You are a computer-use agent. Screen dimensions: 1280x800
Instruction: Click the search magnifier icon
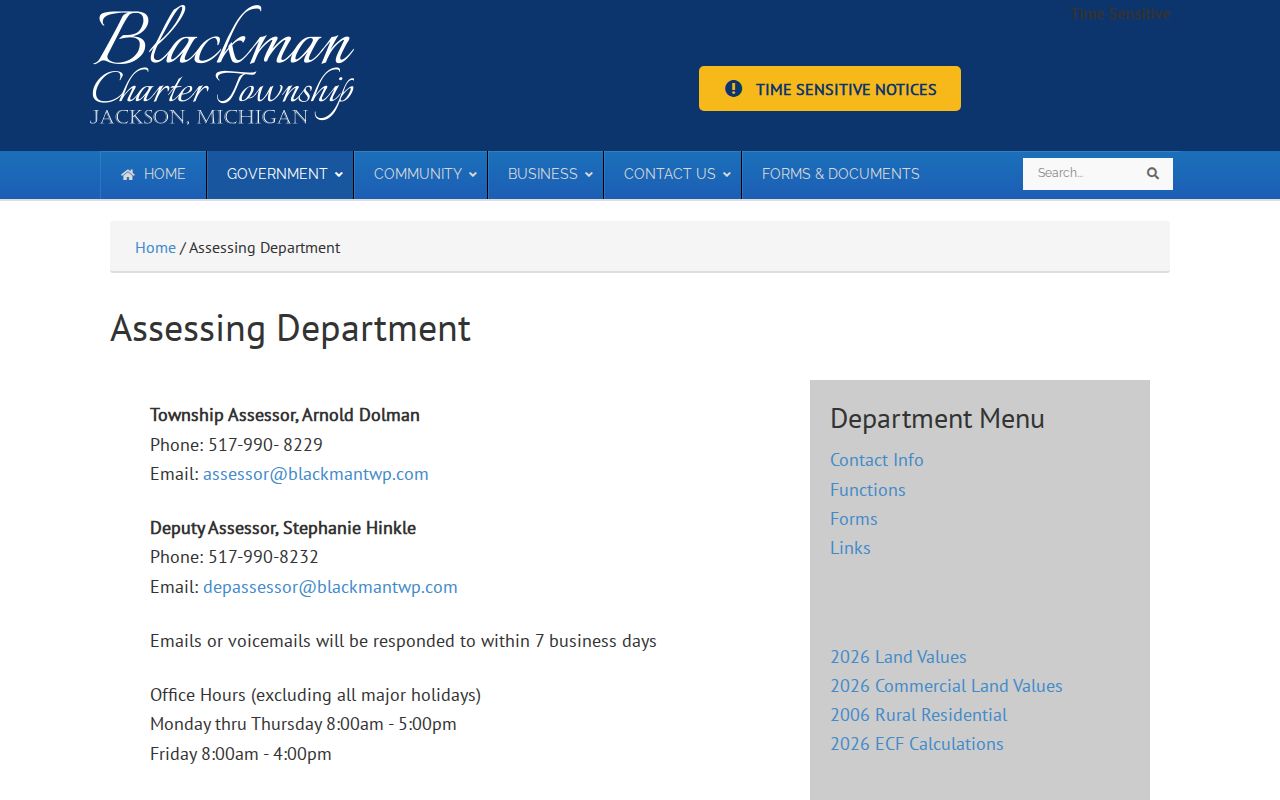coord(1153,173)
